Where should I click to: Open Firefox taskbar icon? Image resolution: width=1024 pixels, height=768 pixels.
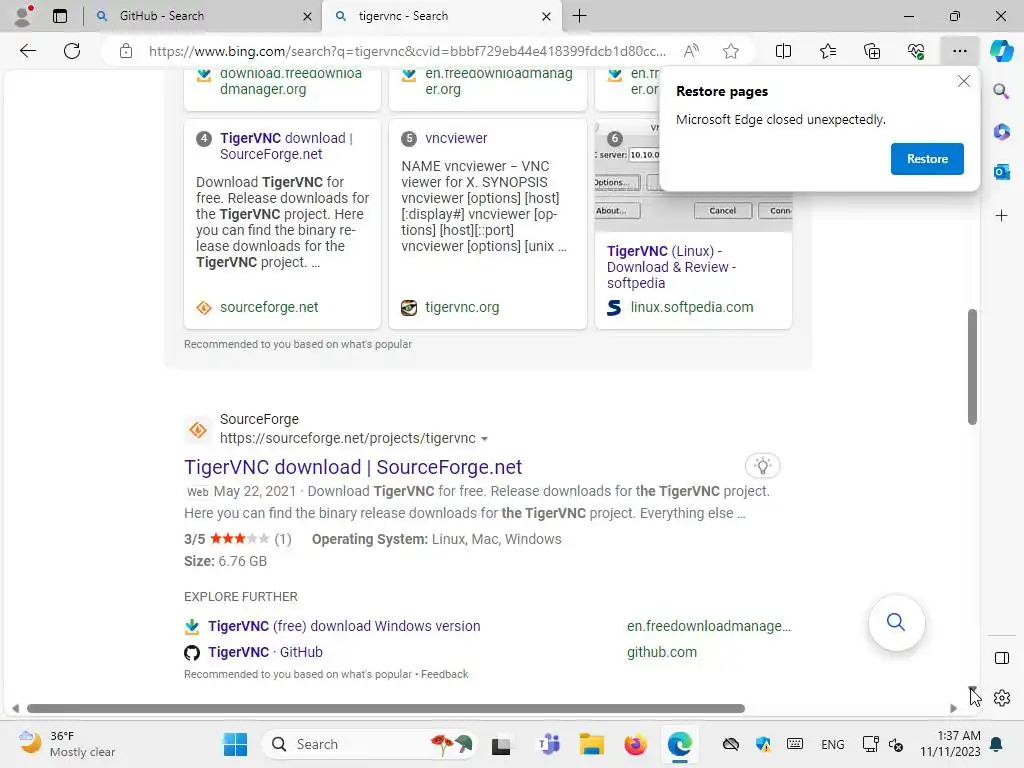point(635,744)
